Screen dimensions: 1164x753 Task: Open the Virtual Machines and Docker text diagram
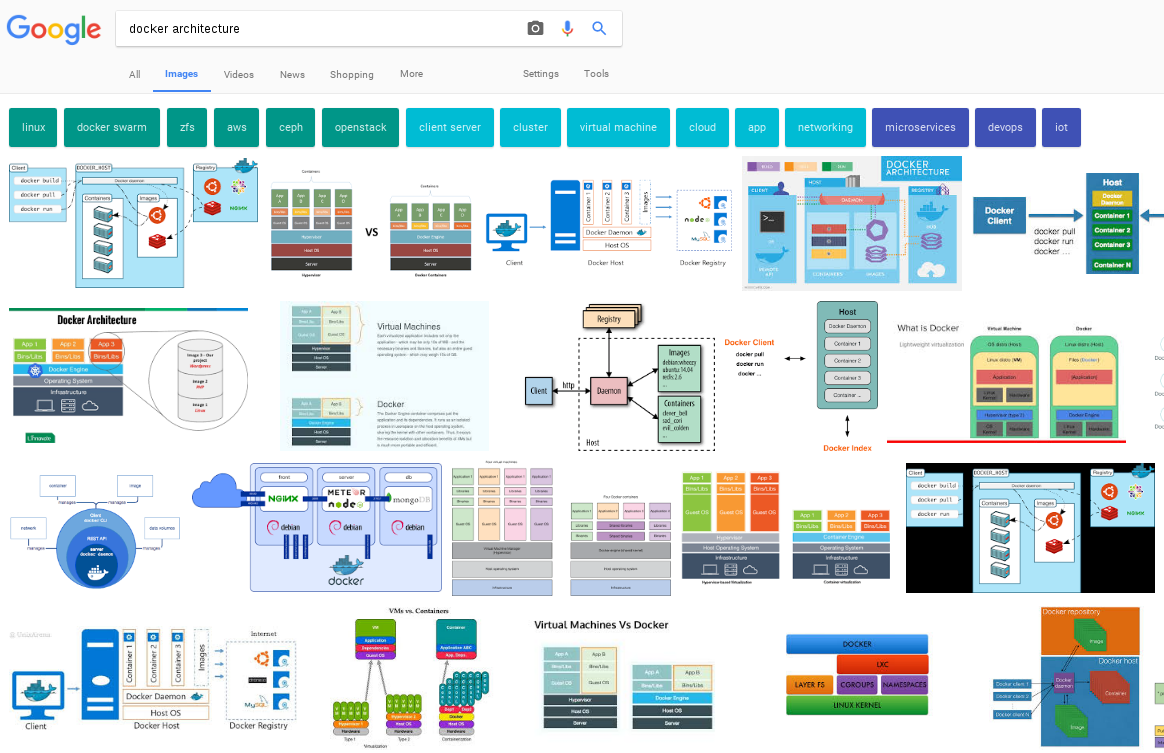(x=385, y=376)
